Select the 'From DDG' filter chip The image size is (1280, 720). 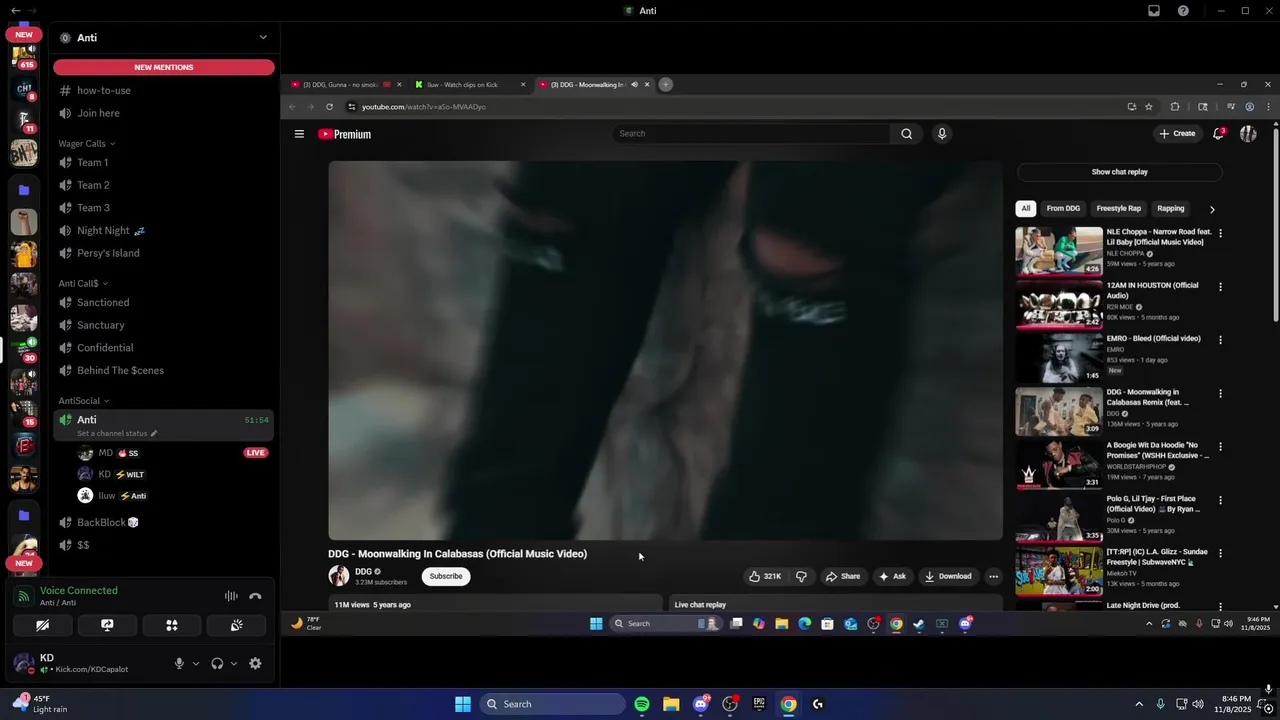point(1063,209)
